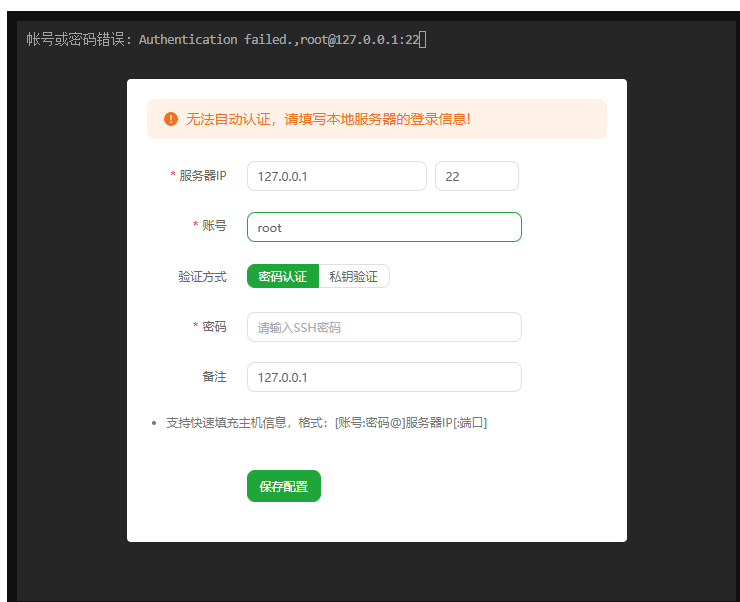740x602 pixels.
Task: Click the 验证方式 label
Action: (202, 276)
